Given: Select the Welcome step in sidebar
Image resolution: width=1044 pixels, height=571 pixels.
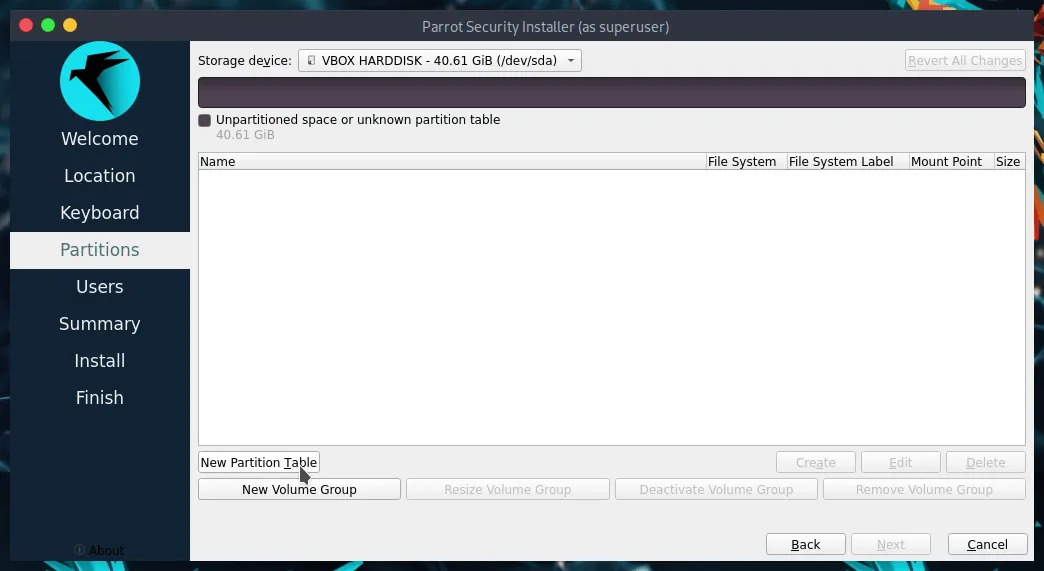Looking at the screenshot, I should pyautogui.click(x=100, y=138).
